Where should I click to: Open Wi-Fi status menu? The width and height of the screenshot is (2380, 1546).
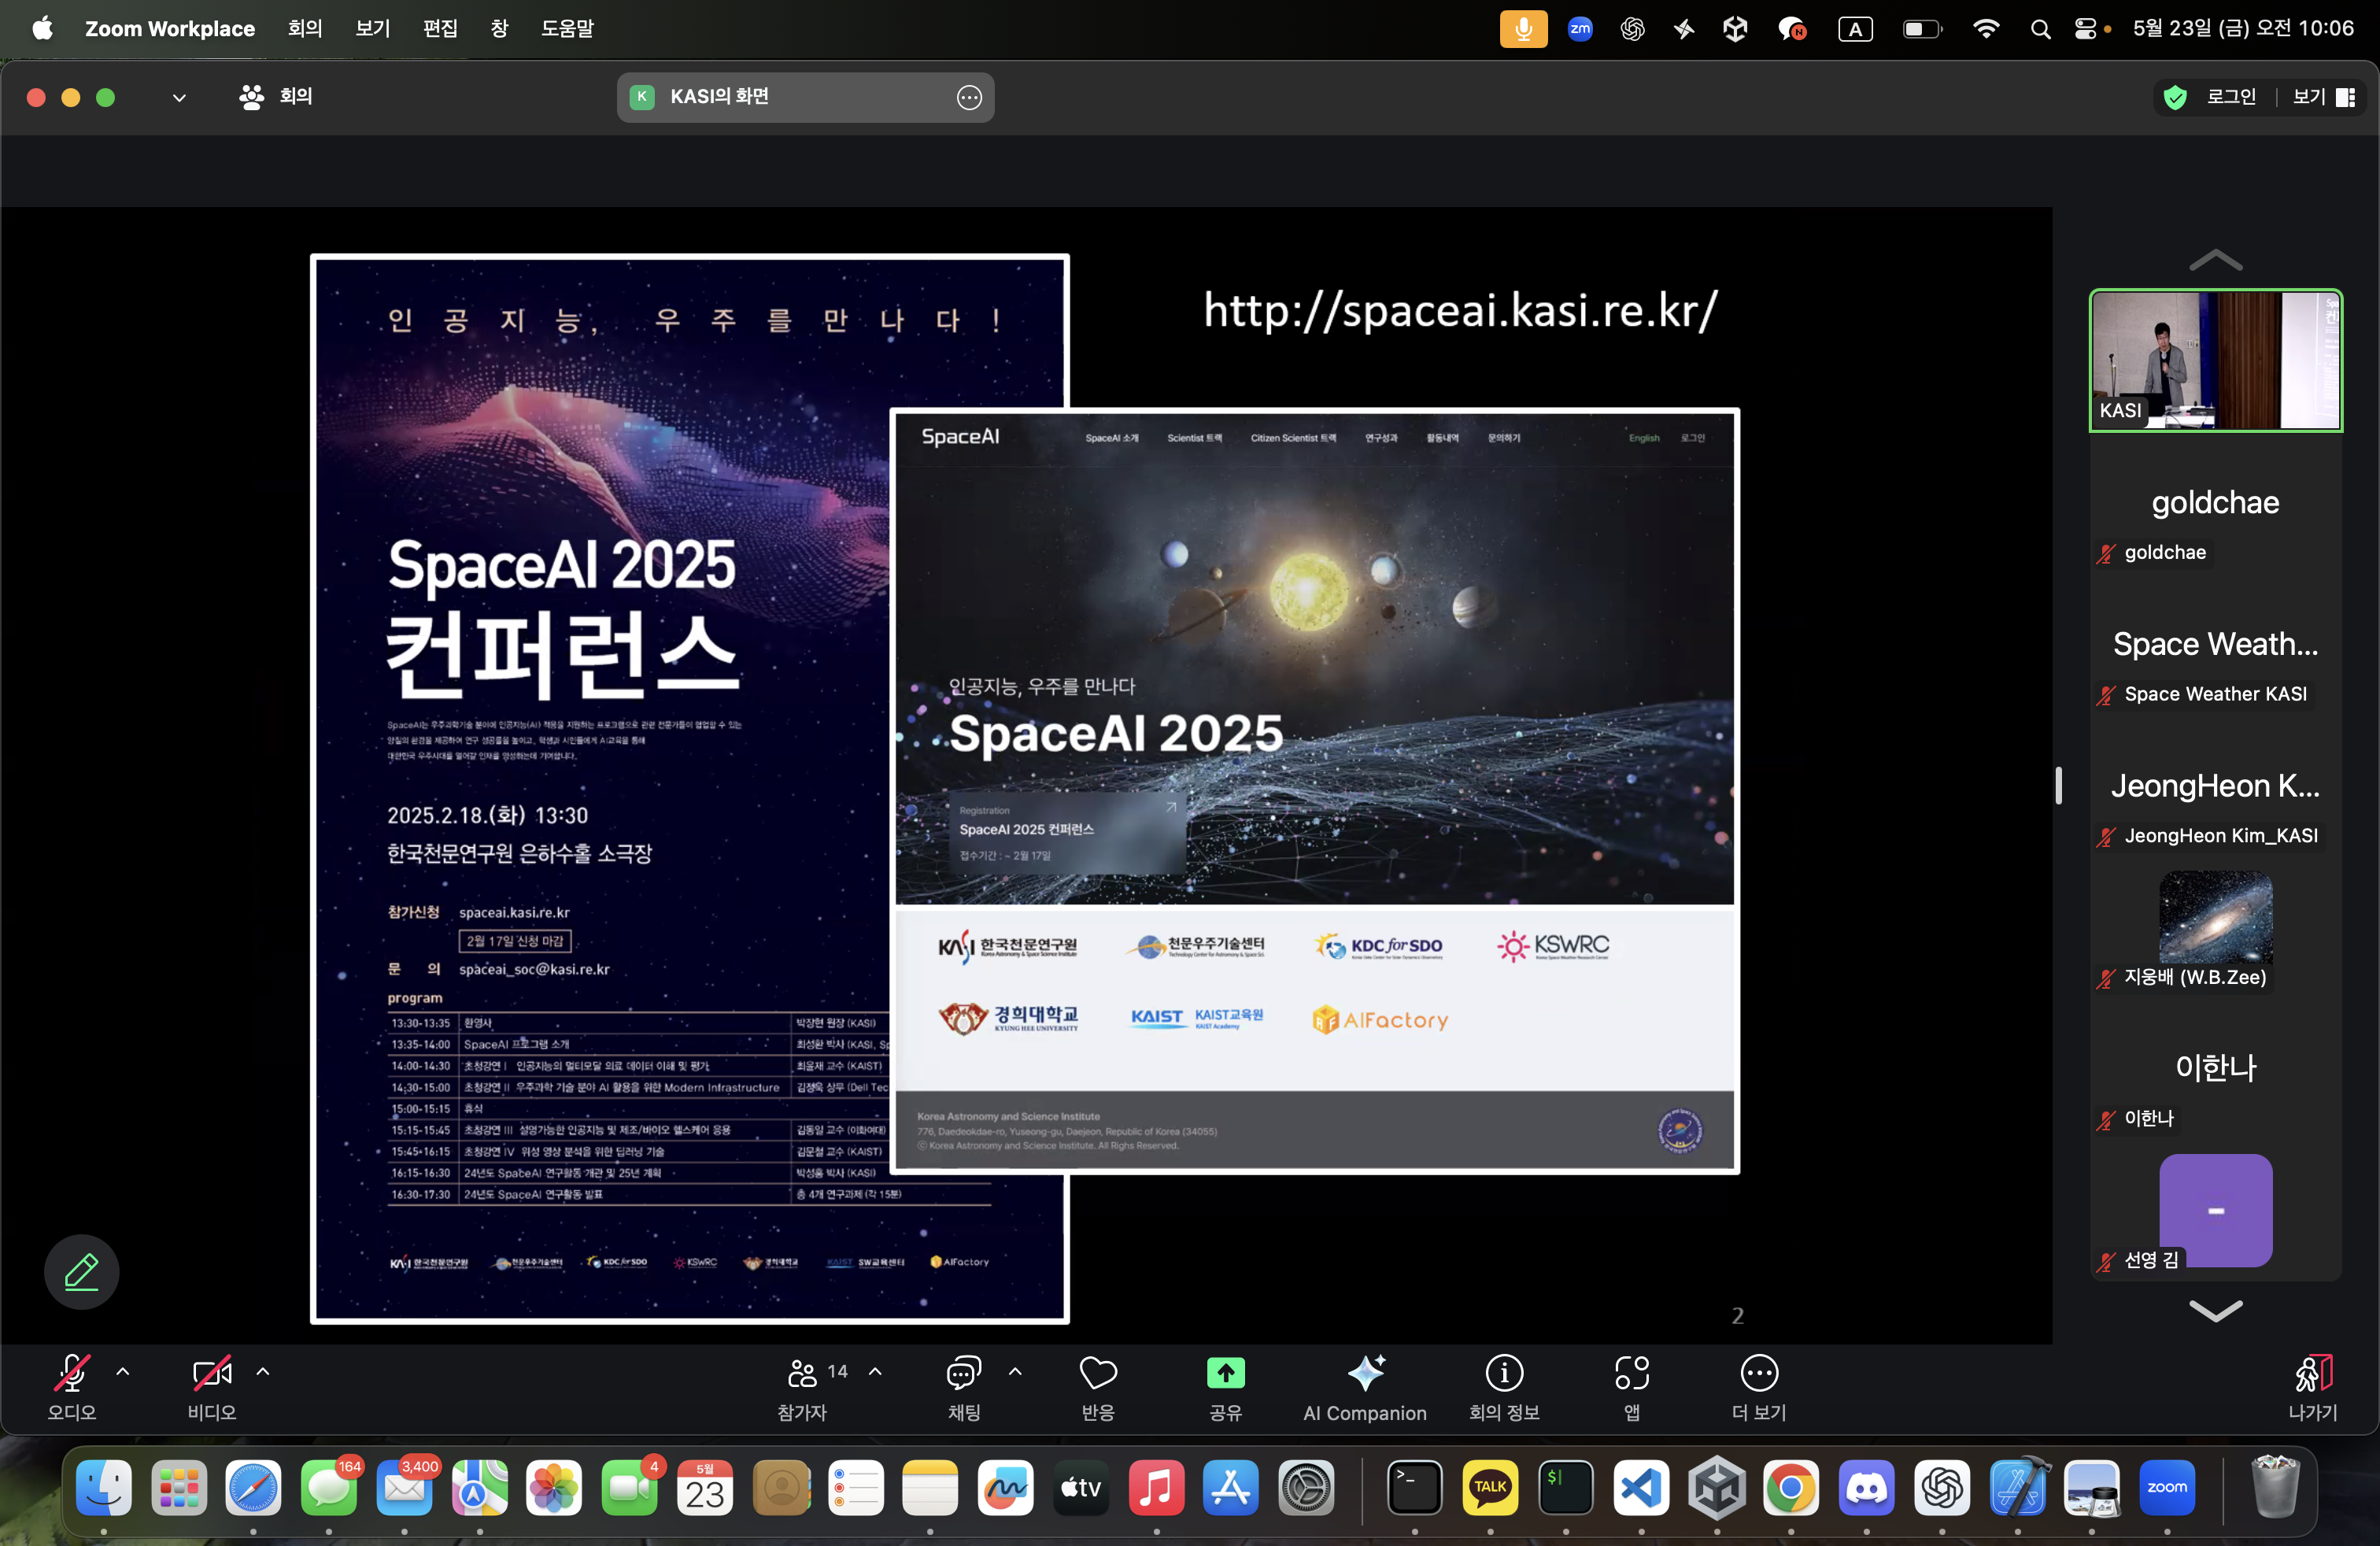click(1986, 29)
